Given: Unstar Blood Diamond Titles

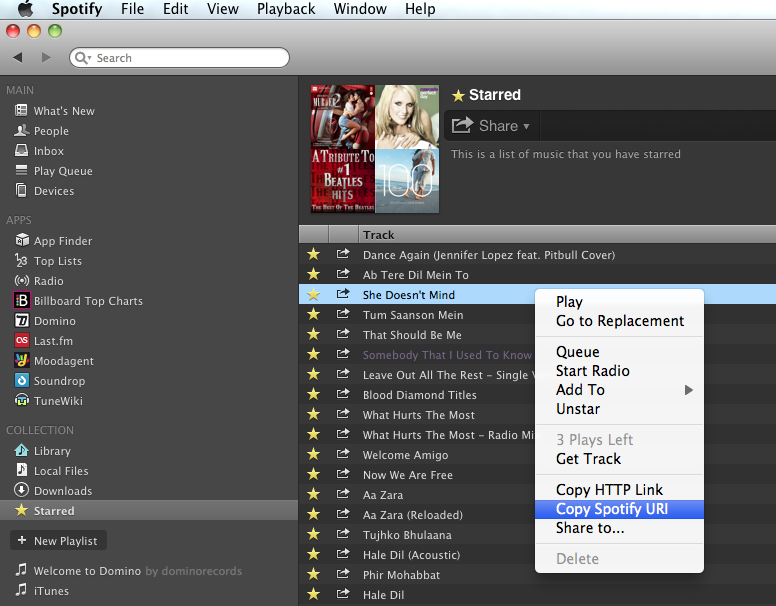Looking at the screenshot, I should pos(313,395).
